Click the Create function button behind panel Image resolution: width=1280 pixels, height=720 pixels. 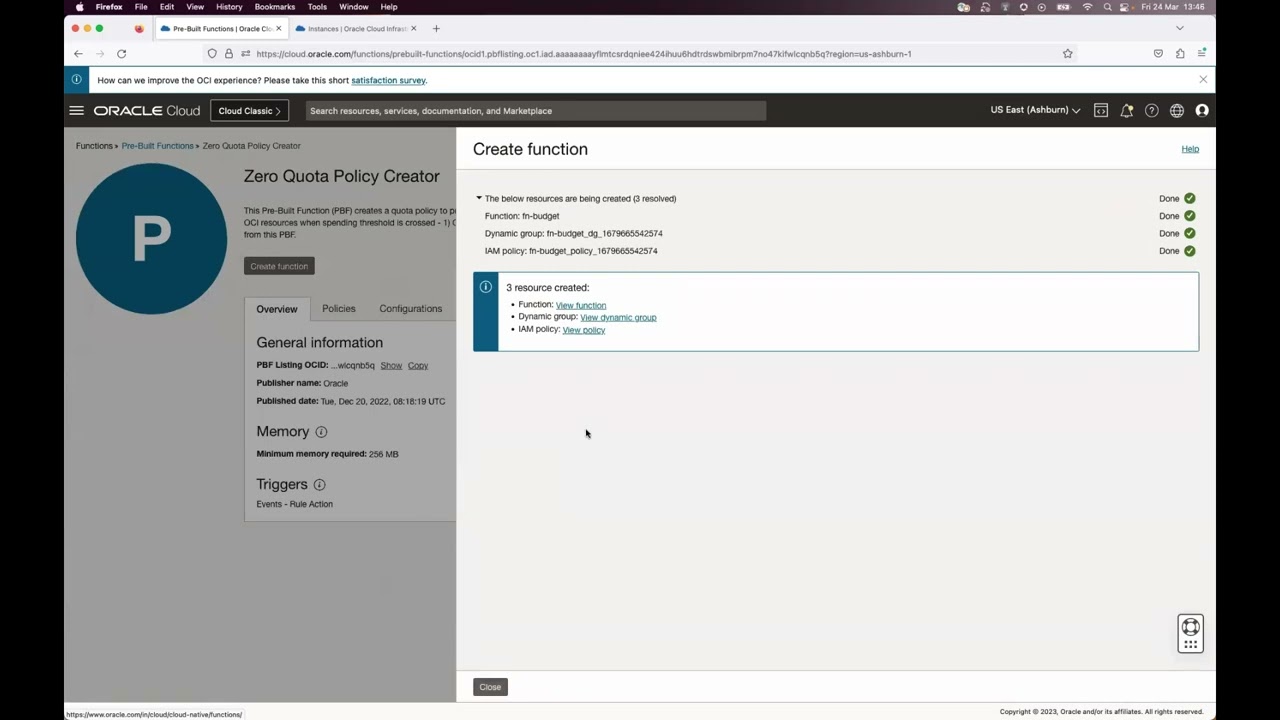279,266
